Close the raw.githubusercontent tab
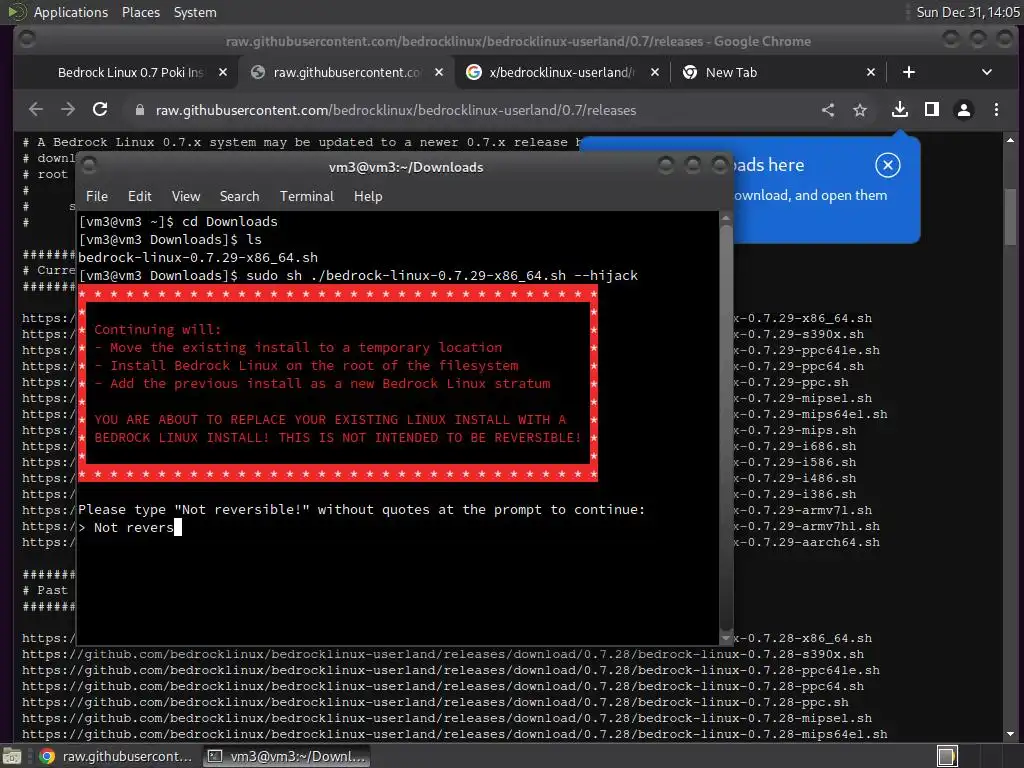Screen dimensions: 1024x768 coord(439,72)
